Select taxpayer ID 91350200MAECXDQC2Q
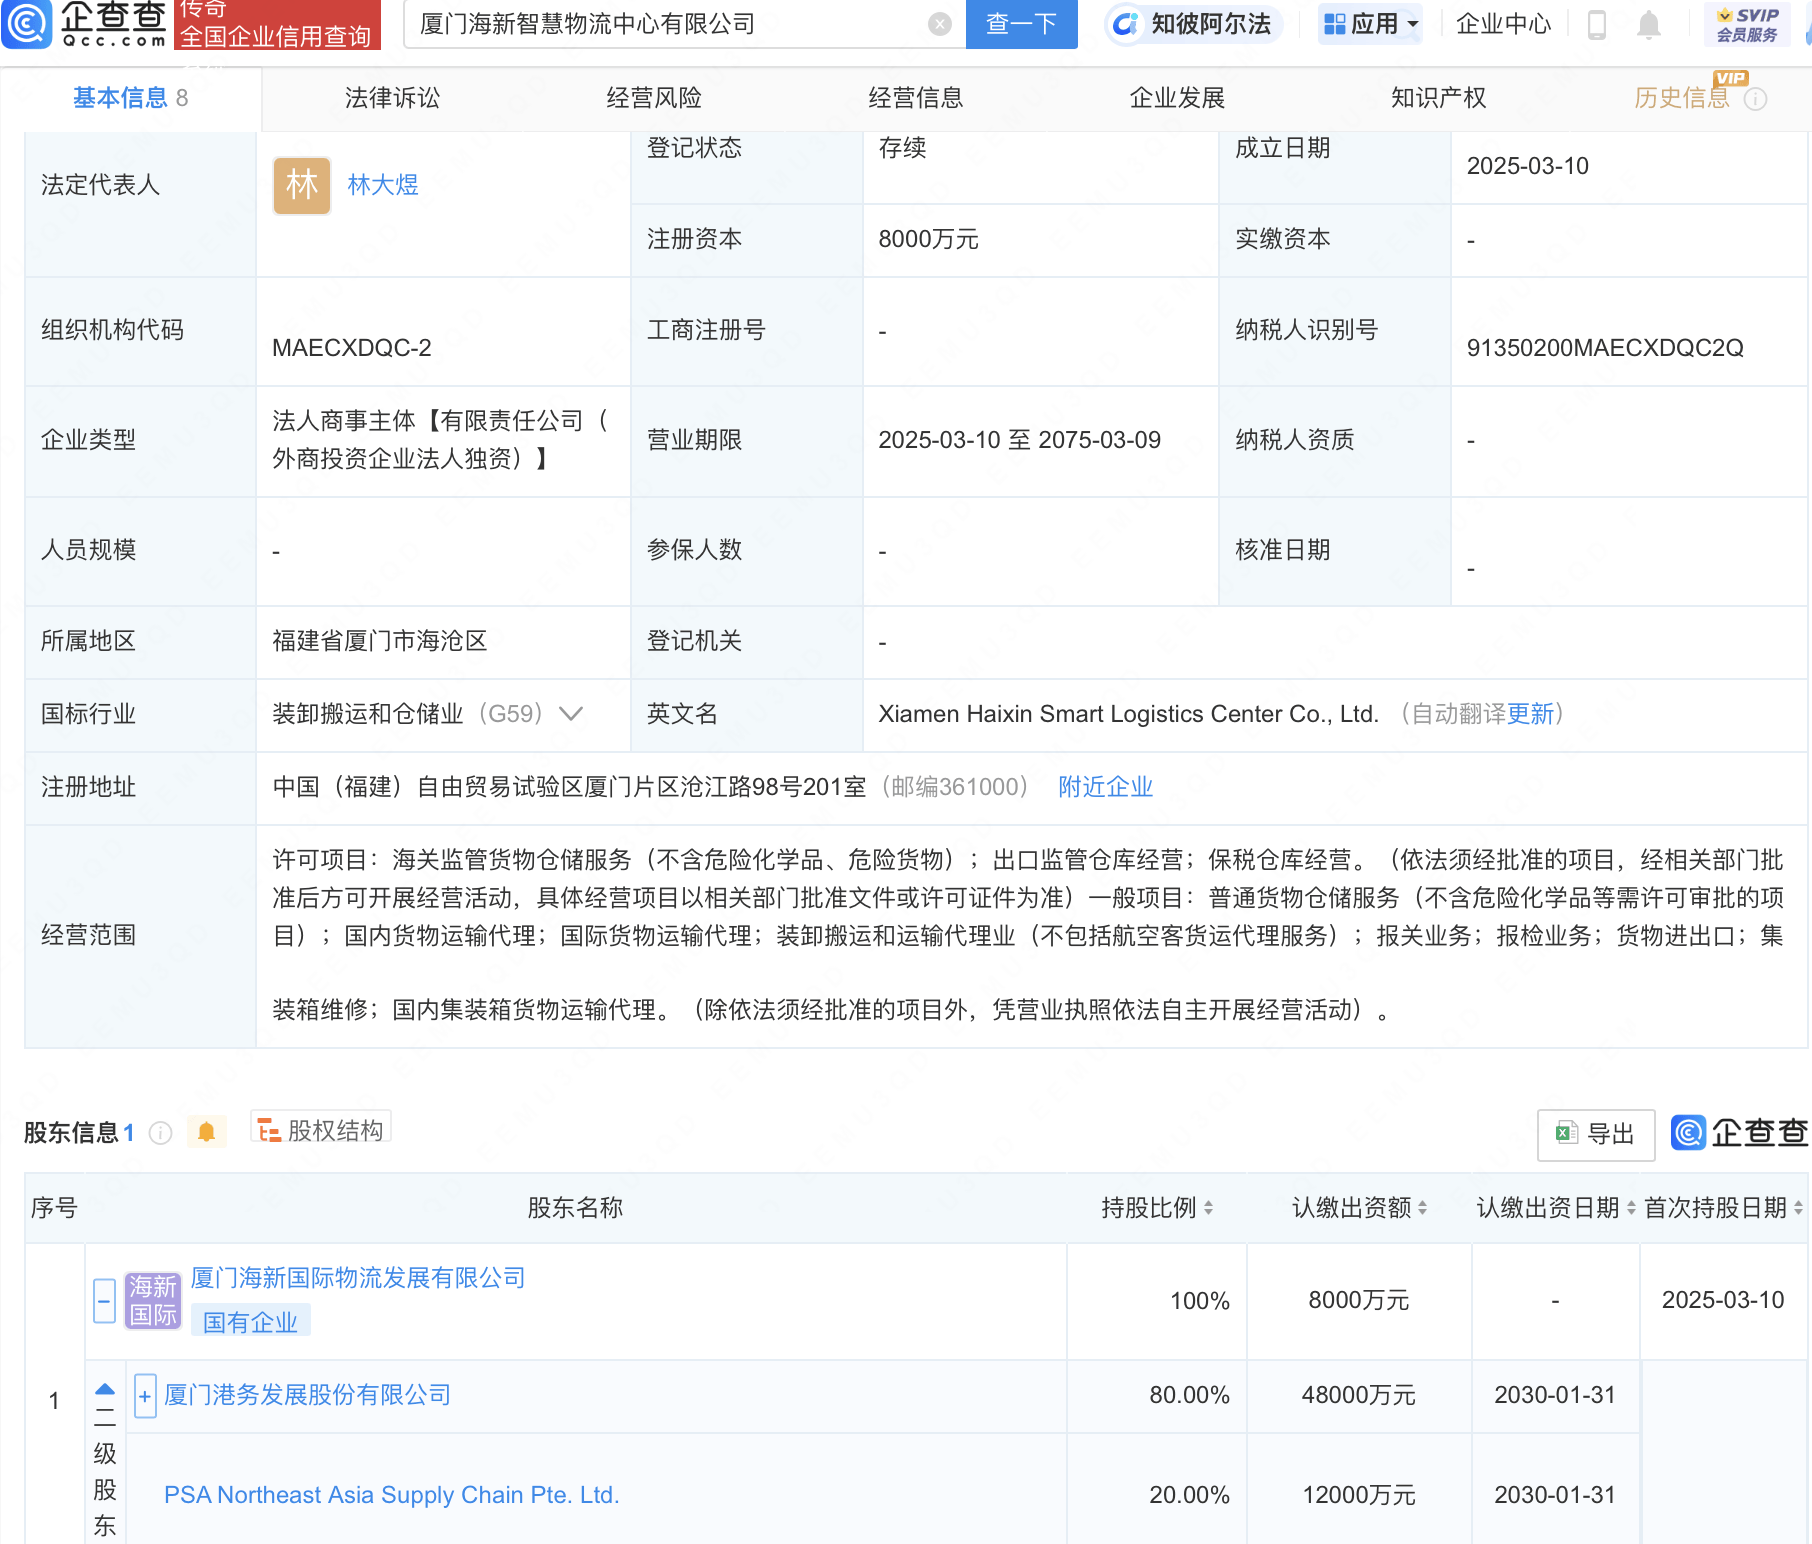The image size is (1812, 1544). coord(1605,348)
